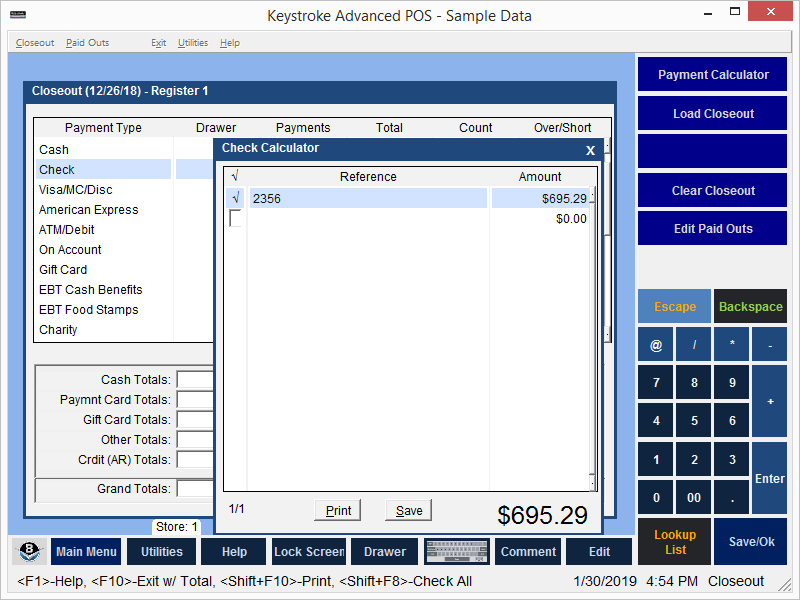Click the $0.00 amount field
The width and height of the screenshot is (800, 600).
point(540,219)
